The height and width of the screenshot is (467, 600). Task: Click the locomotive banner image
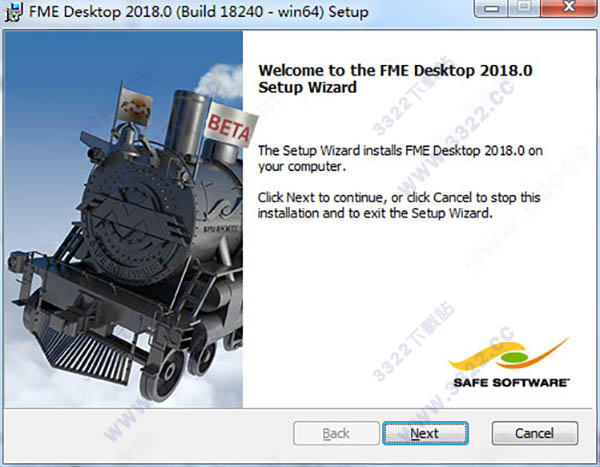(124, 220)
